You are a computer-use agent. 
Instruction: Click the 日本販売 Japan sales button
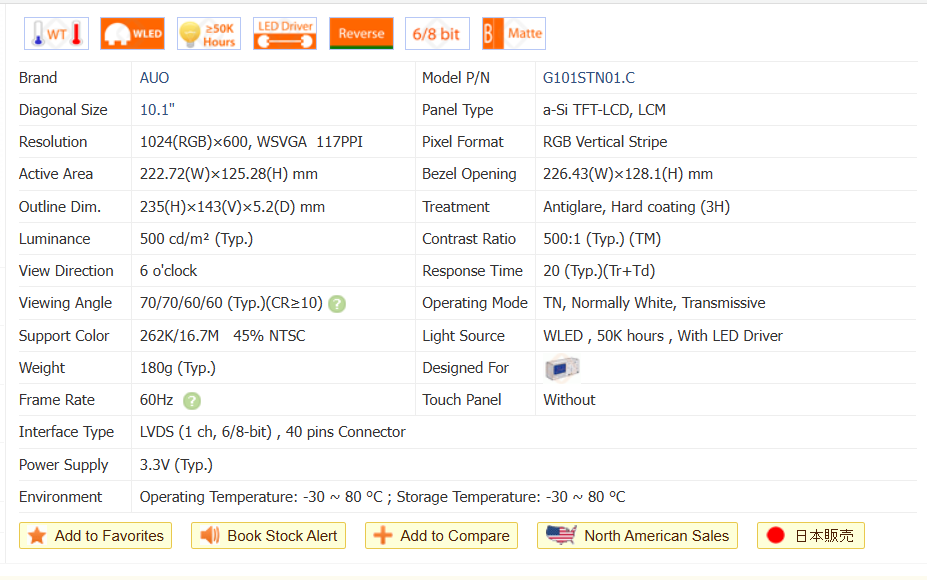point(810,536)
